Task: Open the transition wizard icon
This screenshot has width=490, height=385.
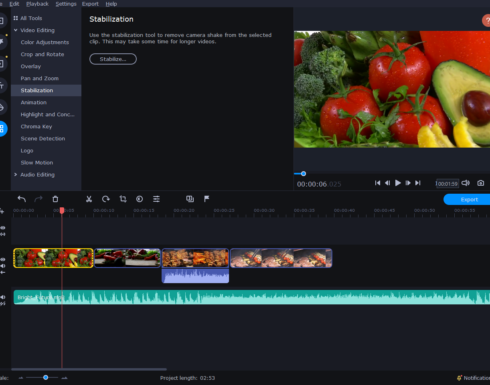Action: [x=190, y=199]
